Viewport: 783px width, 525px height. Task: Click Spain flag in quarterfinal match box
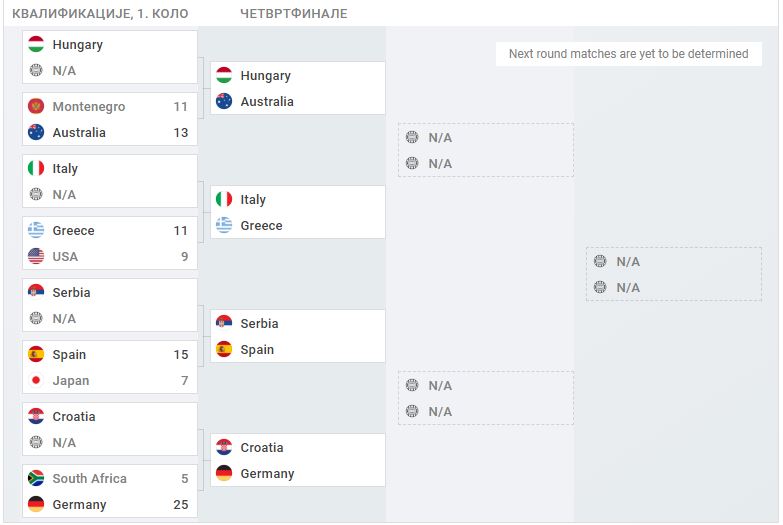tap(224, 349)
